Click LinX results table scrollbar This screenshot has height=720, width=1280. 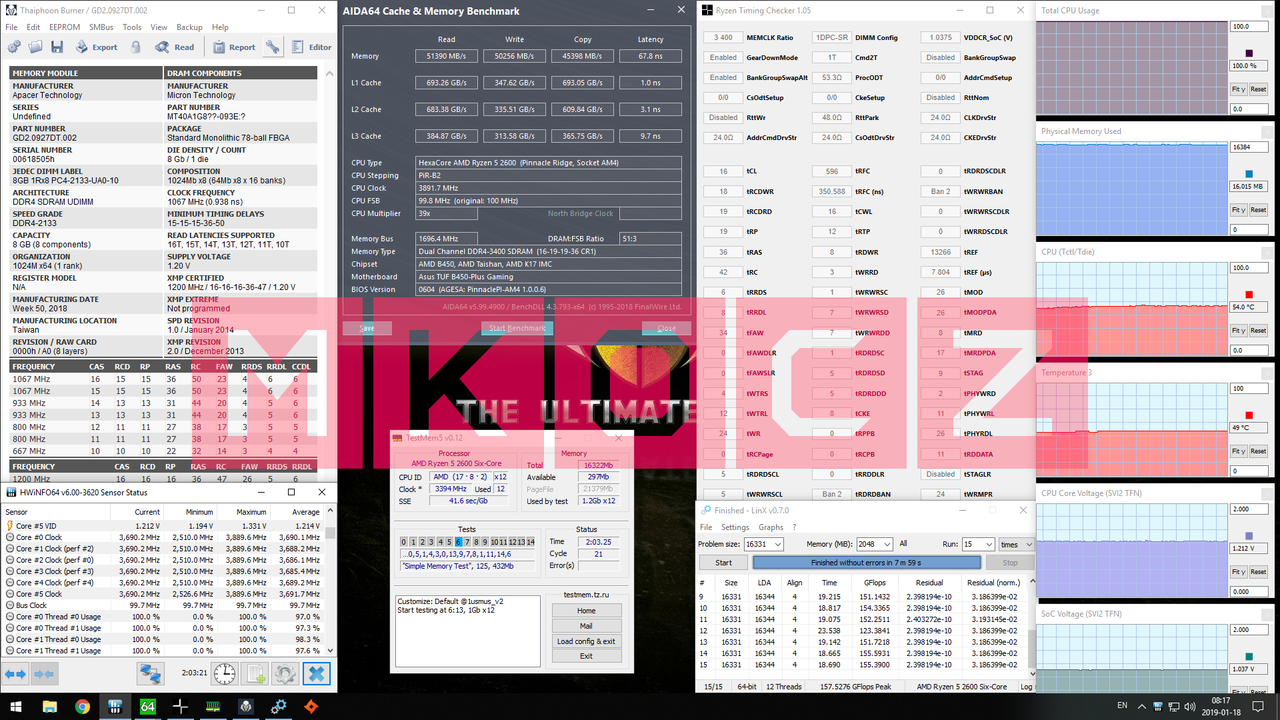pyautogui.click(x=1032, y=630)
